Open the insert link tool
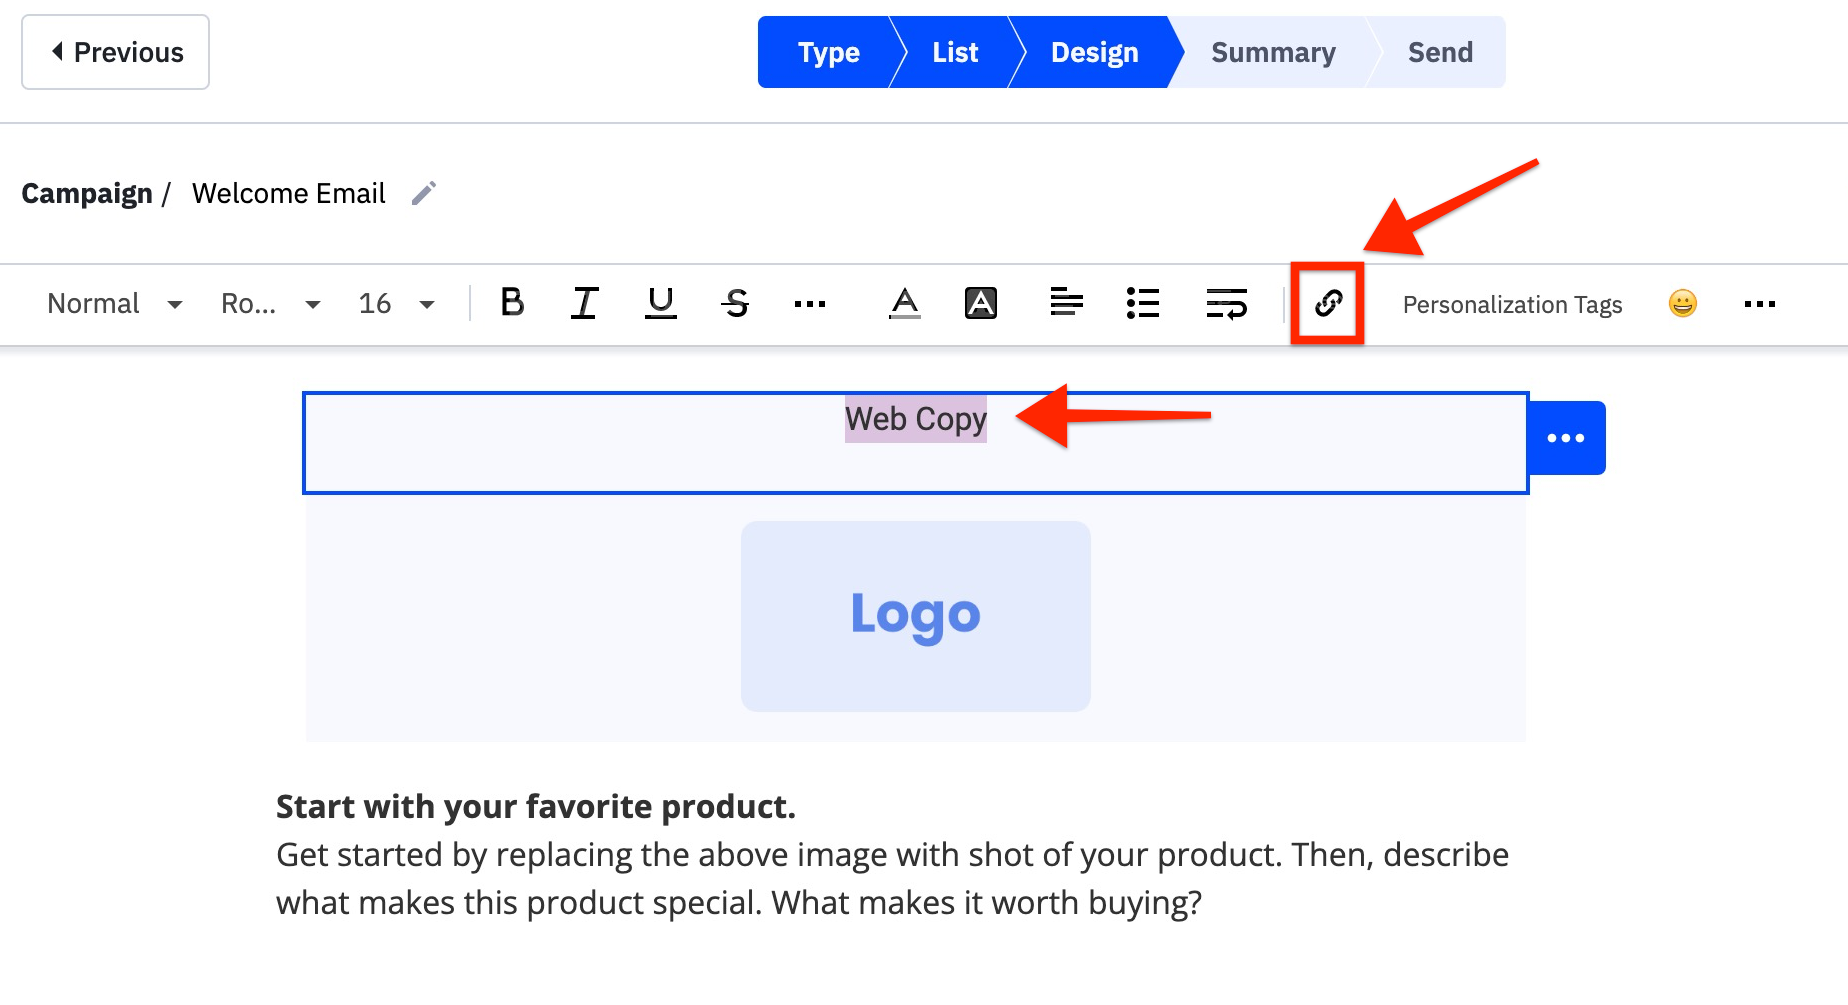1848x1005 pixels. pyautogui.click(x=1327, y=304)
